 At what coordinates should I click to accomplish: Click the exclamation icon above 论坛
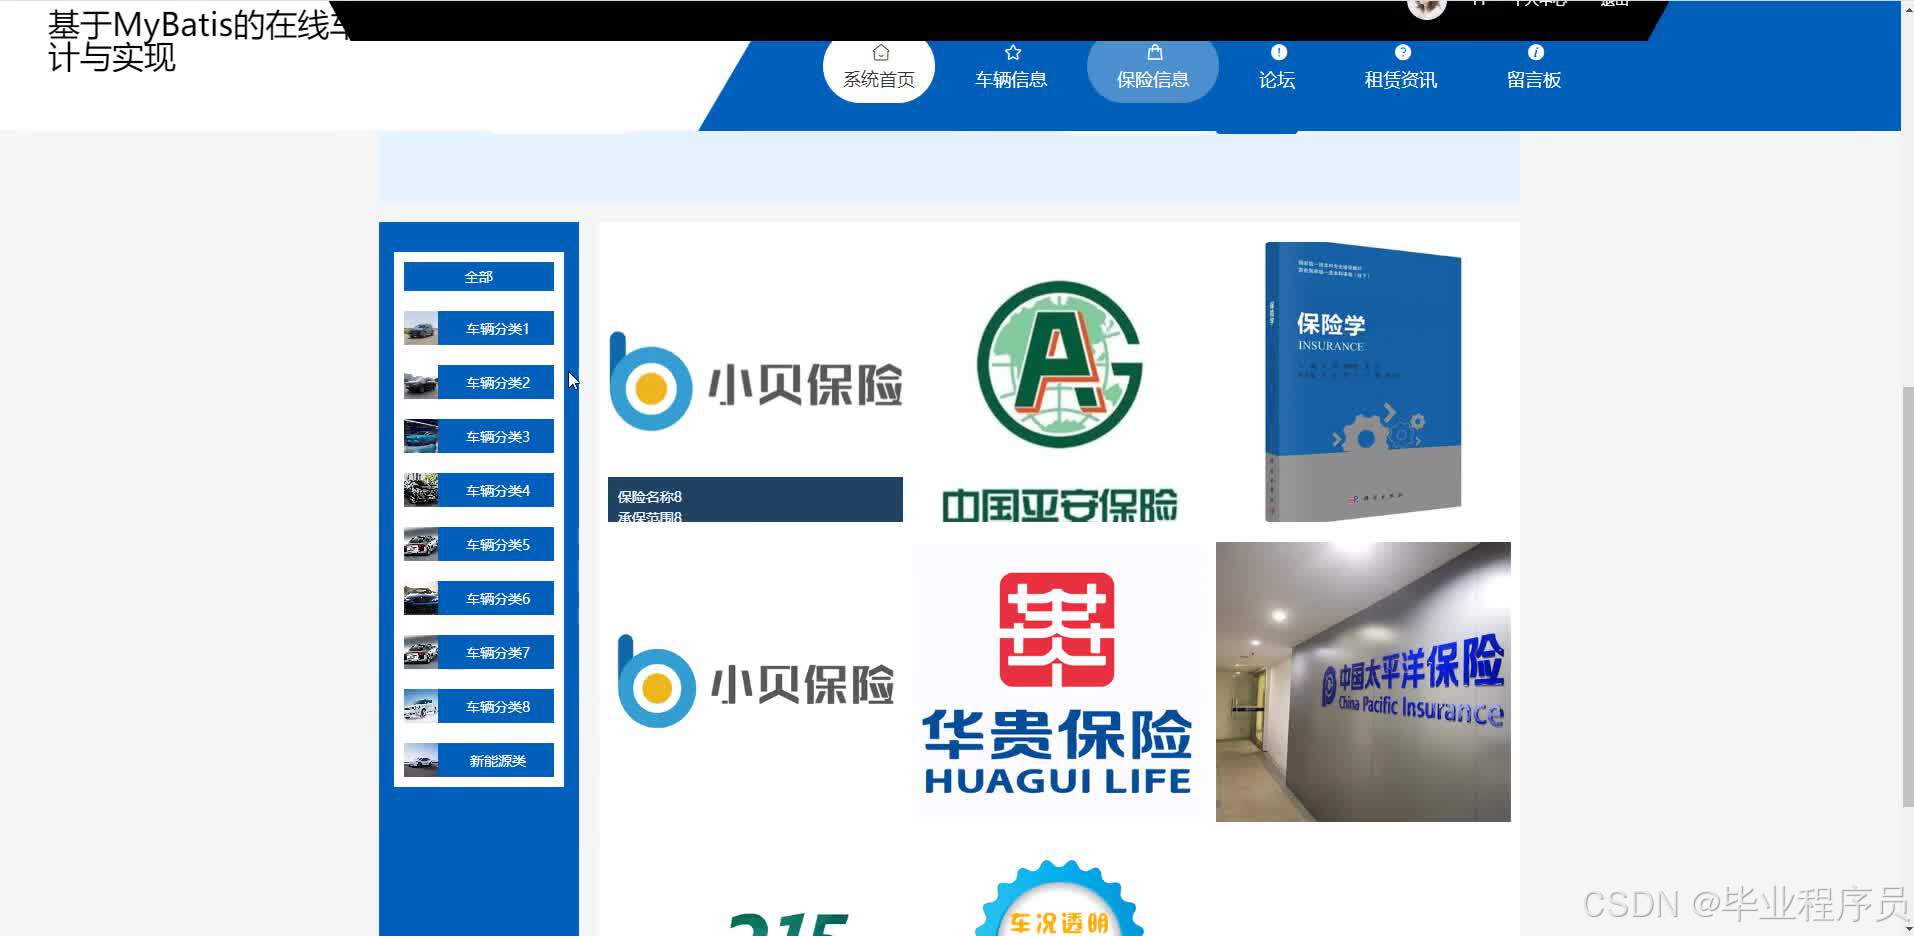coord(1278,52)
